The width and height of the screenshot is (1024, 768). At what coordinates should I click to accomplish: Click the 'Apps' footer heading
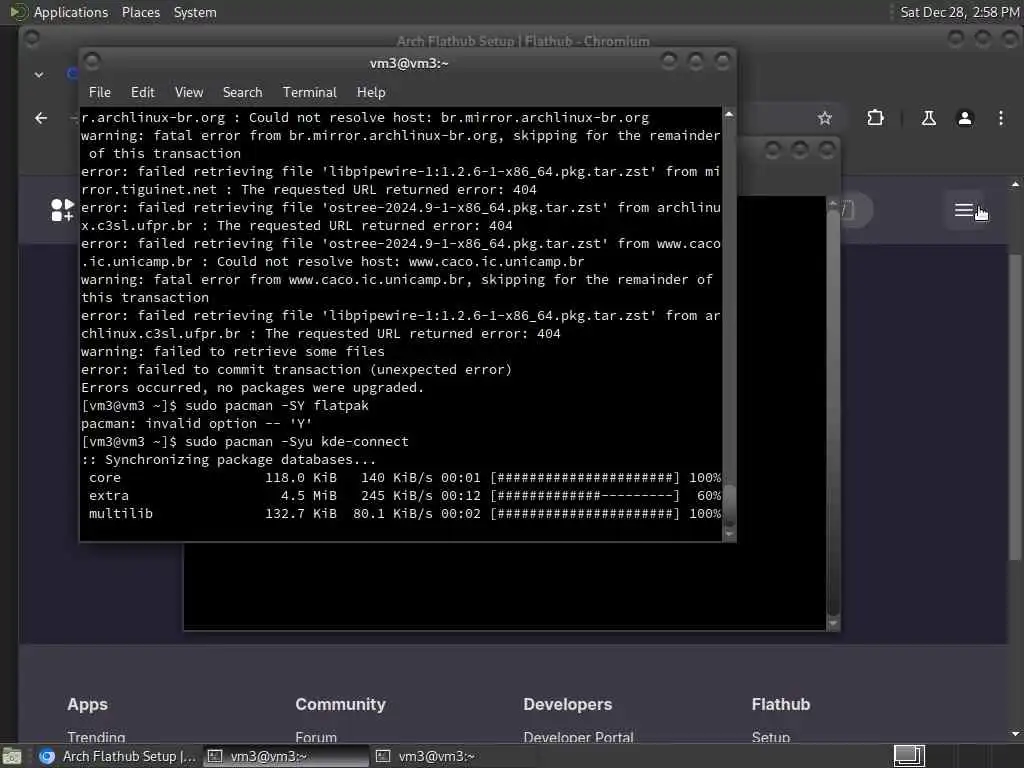(88, 705)
